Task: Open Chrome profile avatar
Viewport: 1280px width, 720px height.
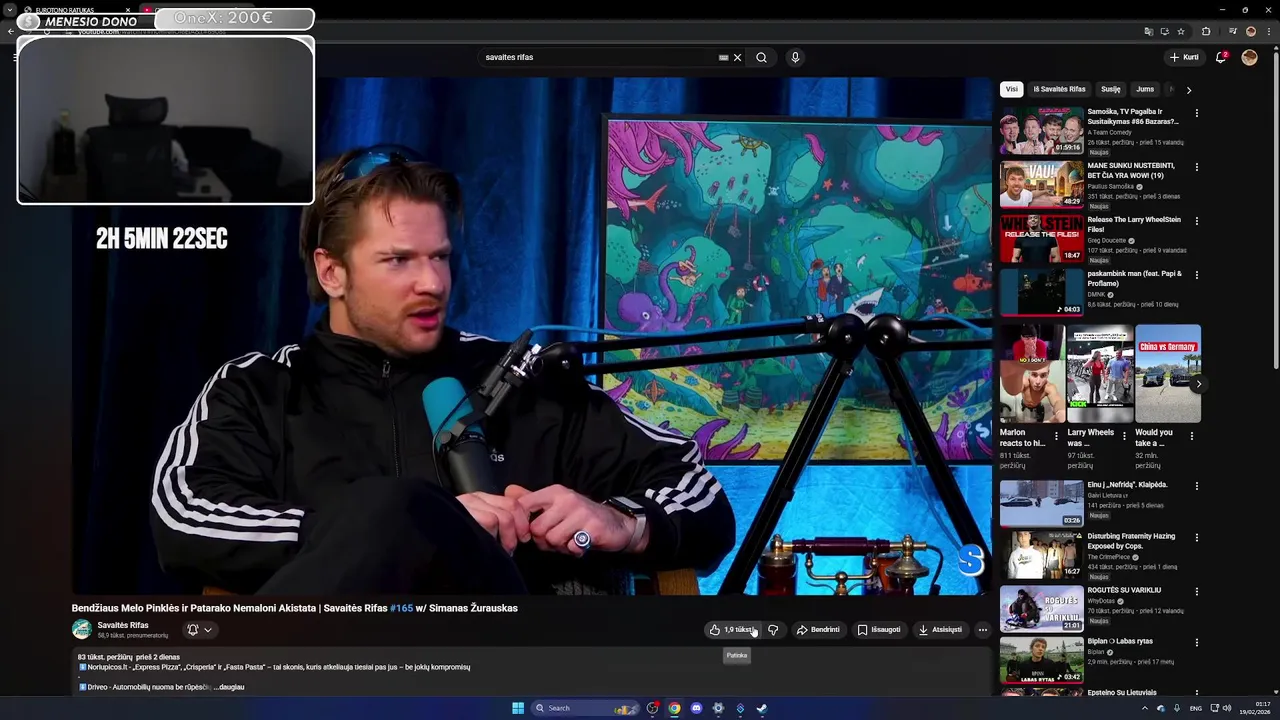Action: 1251,31
